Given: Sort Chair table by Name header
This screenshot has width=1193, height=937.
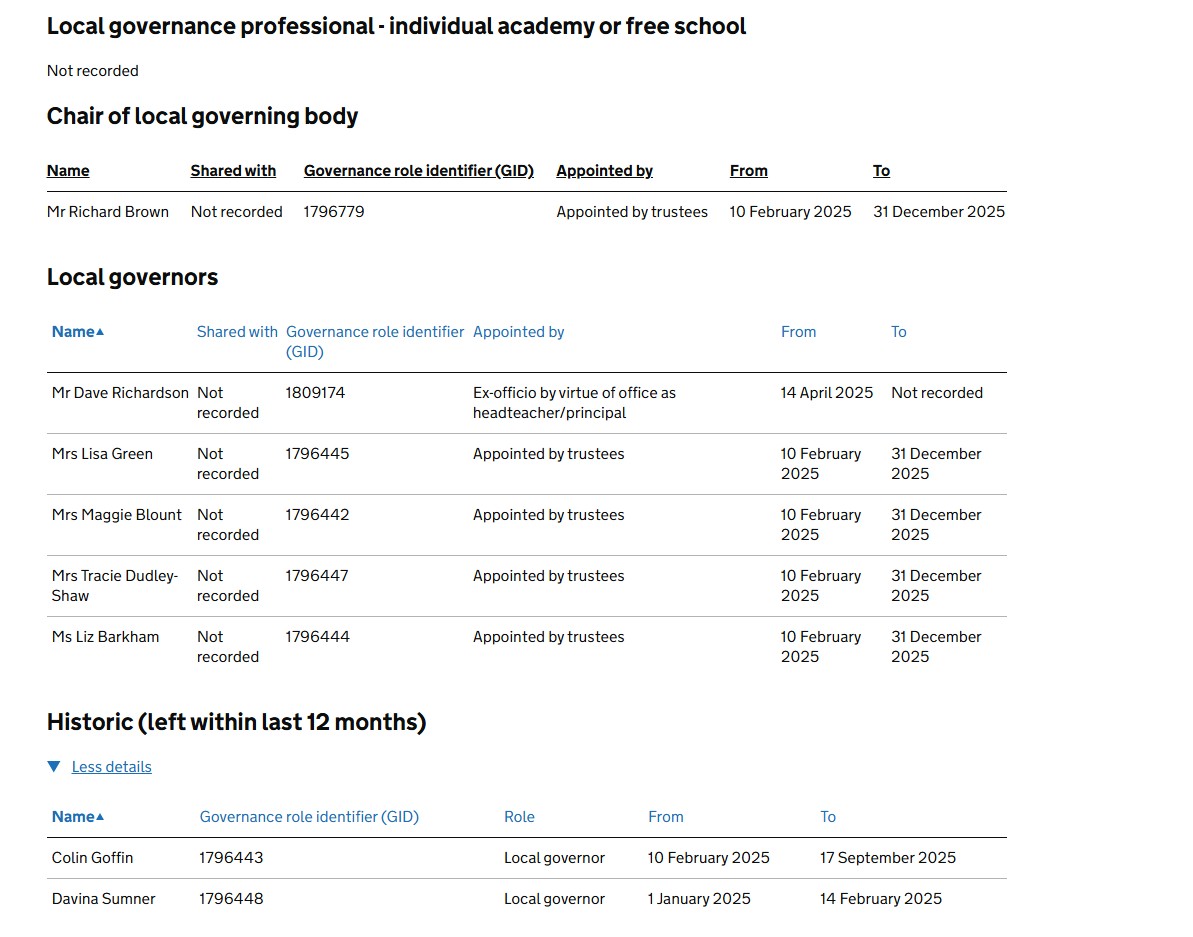Looking at the screenshot, I should [x=68, y=171].
